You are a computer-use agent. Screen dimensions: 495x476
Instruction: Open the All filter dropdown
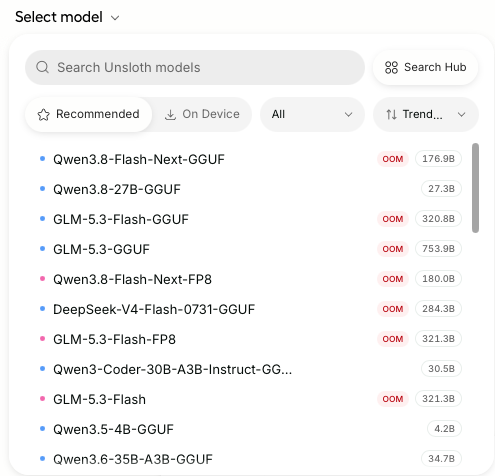coord(312,114)
